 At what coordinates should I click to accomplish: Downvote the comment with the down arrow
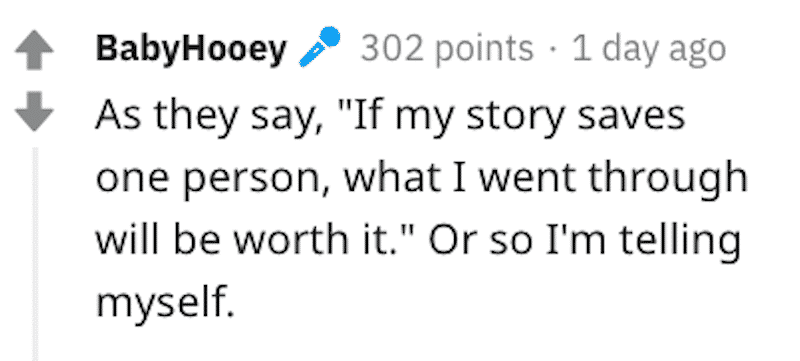[34, 111]
